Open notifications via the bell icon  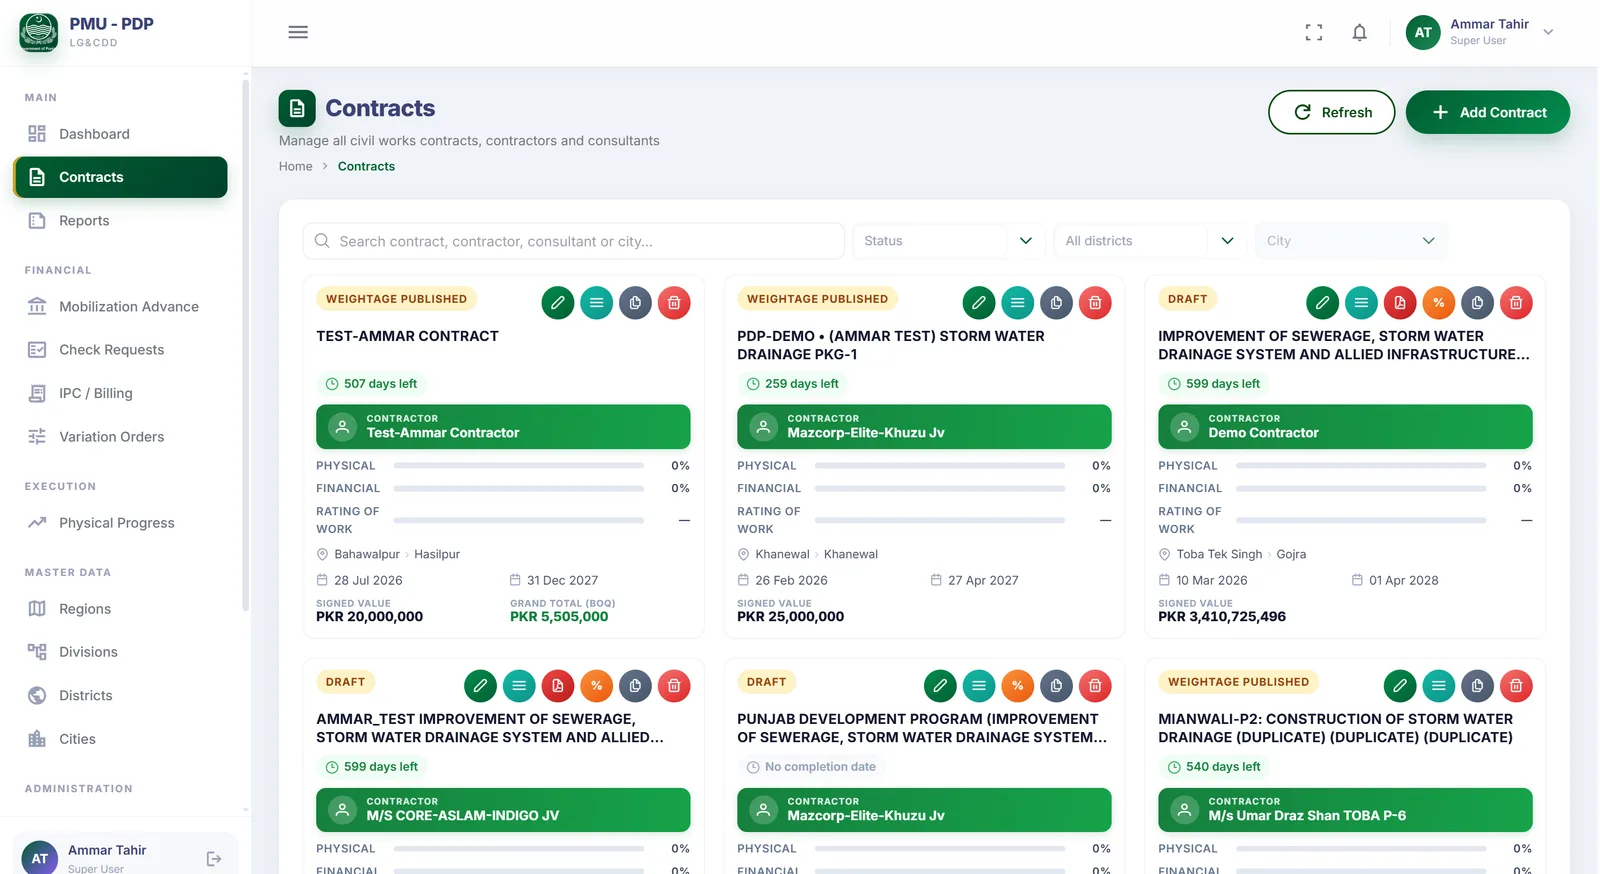pos(1360,32)
